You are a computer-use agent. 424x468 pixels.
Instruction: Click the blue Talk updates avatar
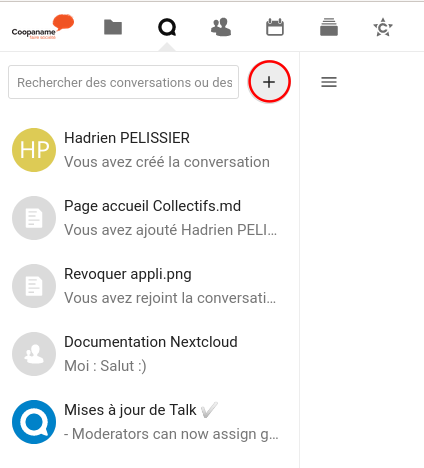[x=34, y=422]
